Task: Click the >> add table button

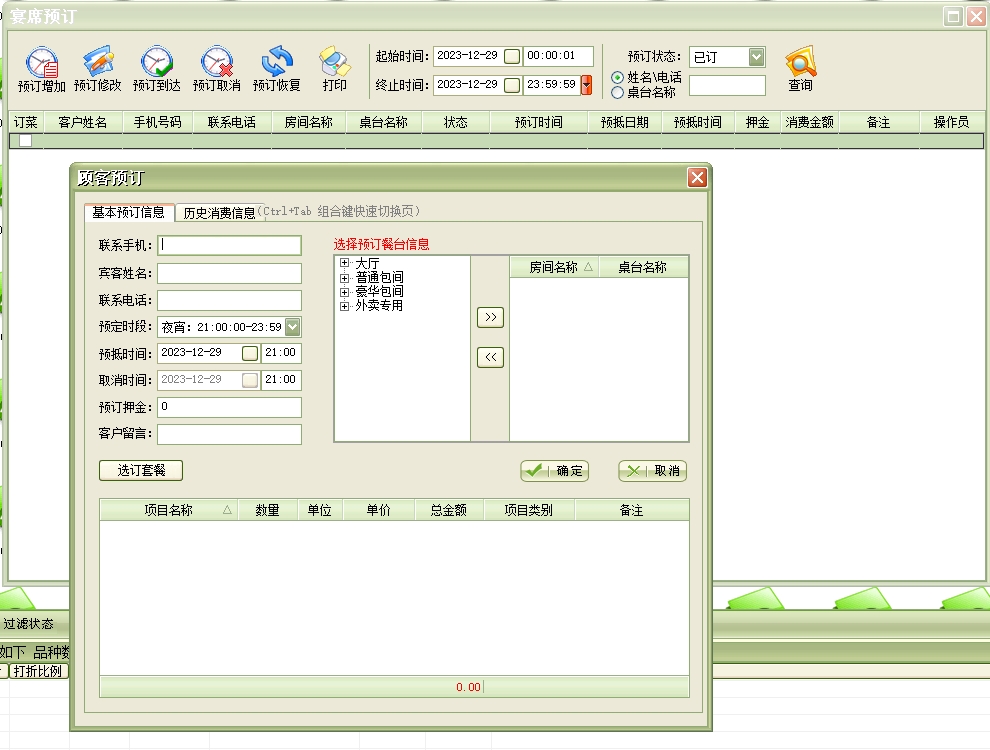Action: [x=490, y=317]
